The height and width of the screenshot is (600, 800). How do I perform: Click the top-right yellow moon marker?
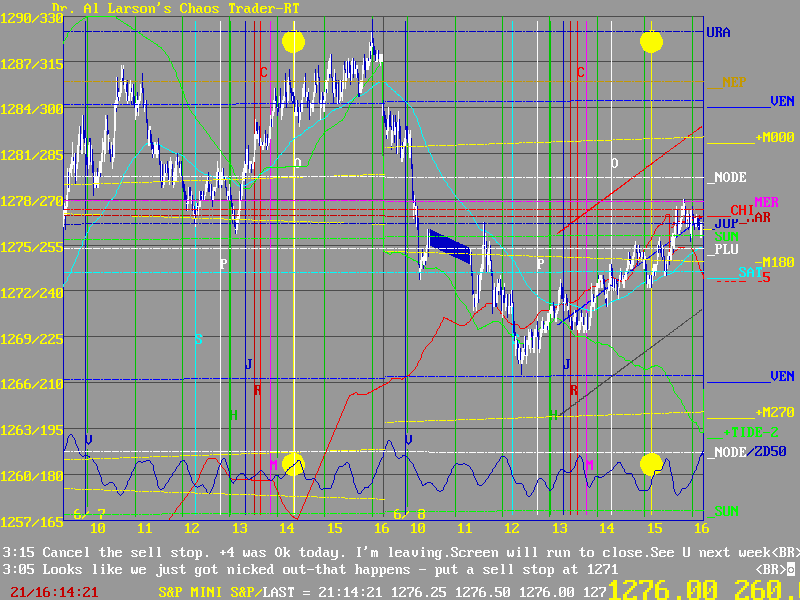(x=651, y=41)
